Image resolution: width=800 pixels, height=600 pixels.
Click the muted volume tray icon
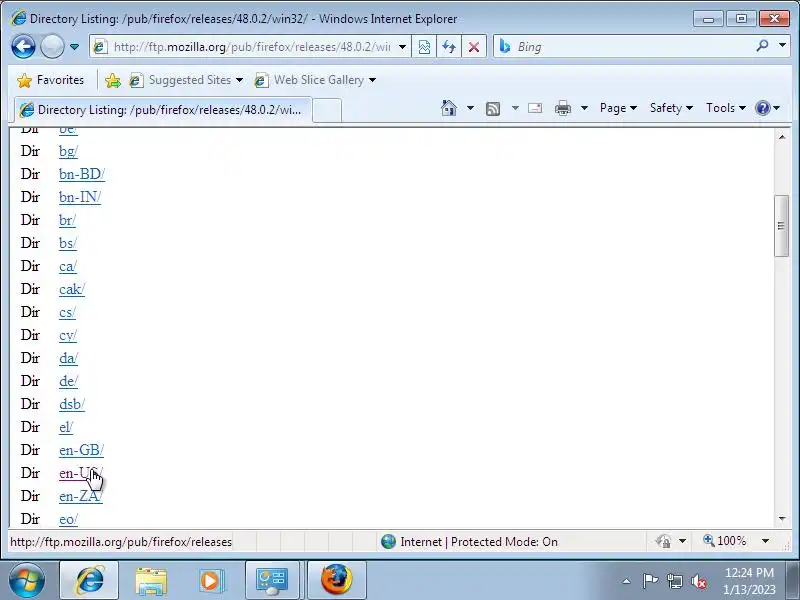click(698, 581)
